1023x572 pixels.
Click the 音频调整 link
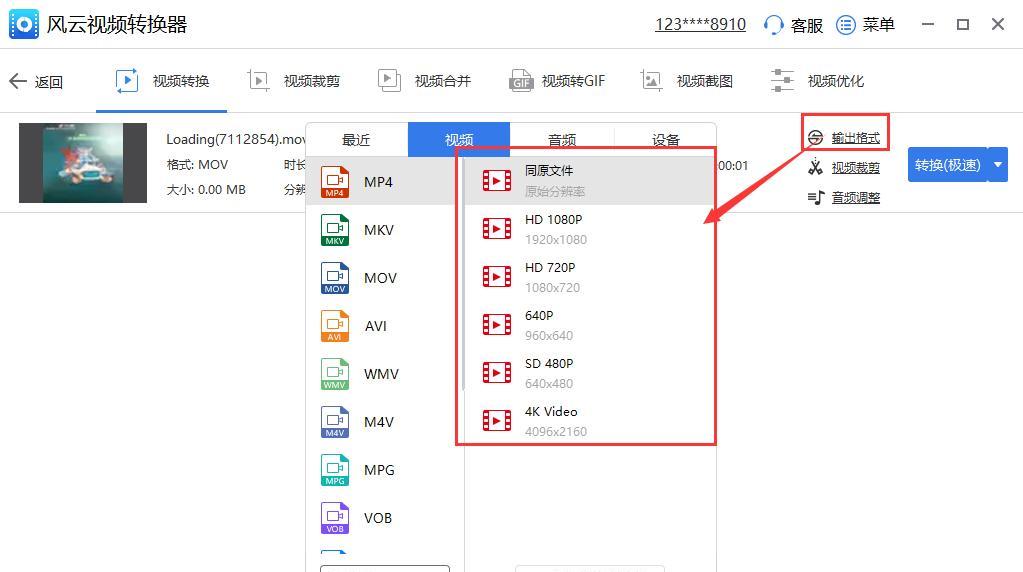click(x=855, y=198)
